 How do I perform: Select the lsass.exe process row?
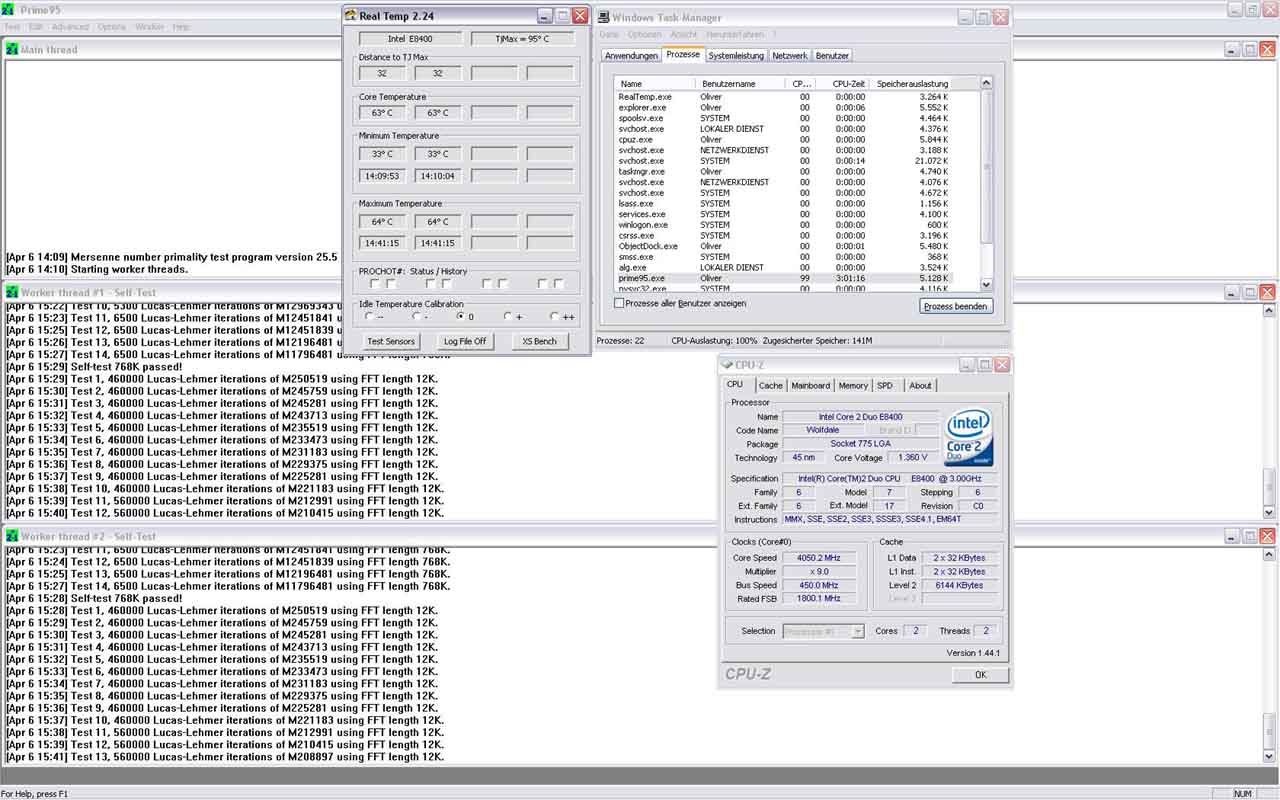click(784, 204)
